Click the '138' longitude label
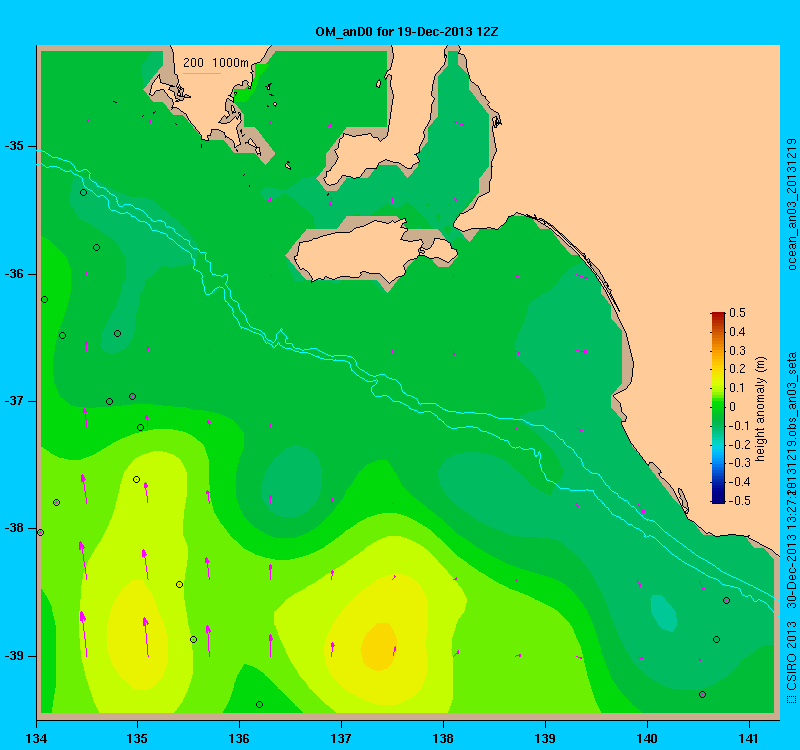This screenshot has width=800, height=750. (443, 738)
